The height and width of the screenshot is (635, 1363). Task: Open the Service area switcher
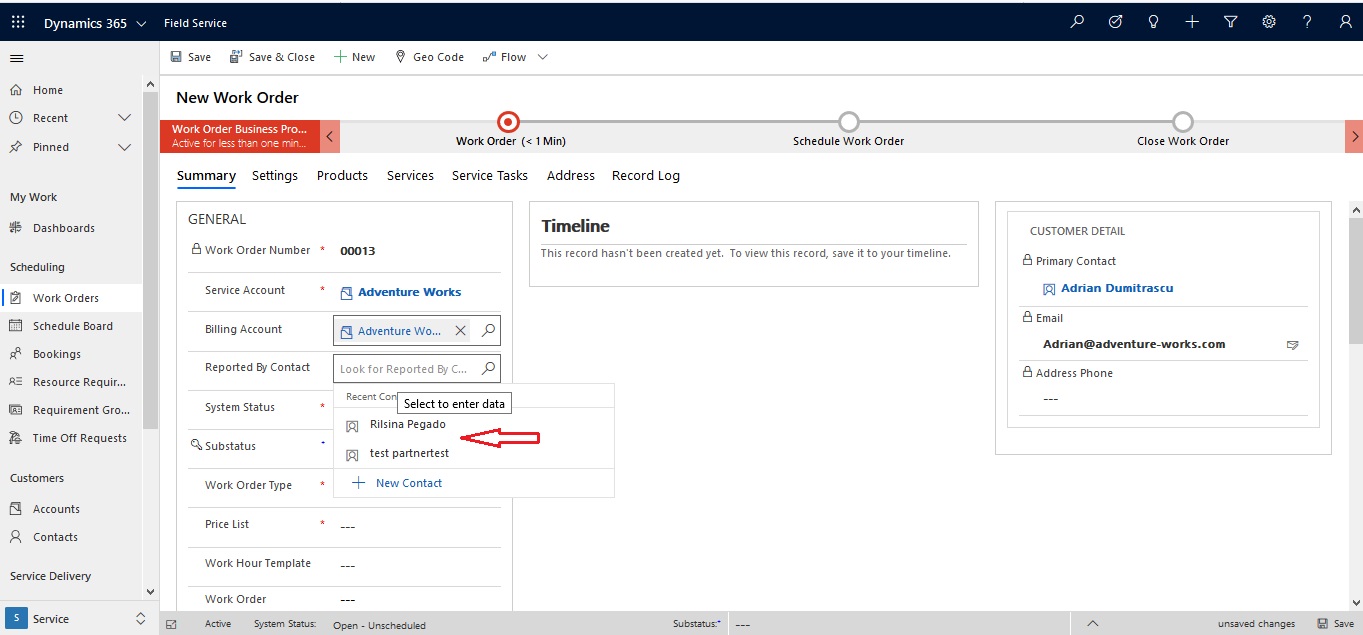[x=79, y=619]
